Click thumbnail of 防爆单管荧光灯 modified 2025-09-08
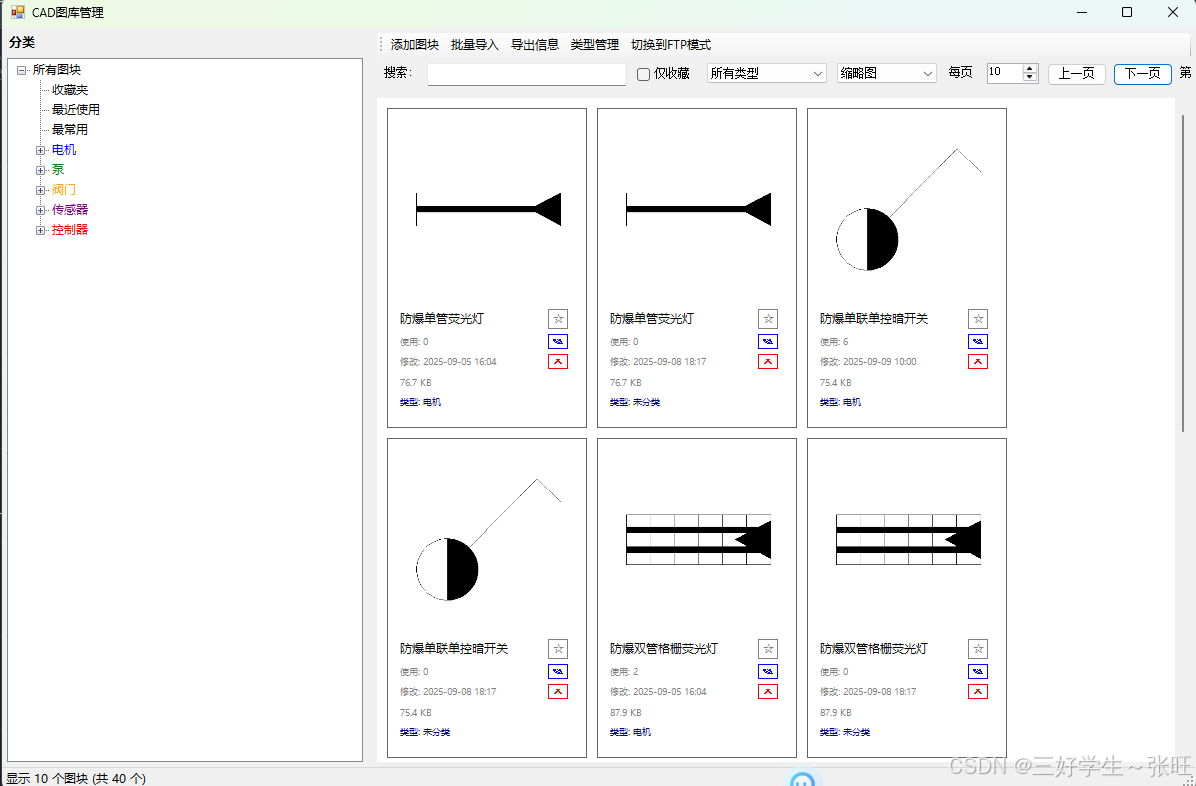 click(698, 209)
